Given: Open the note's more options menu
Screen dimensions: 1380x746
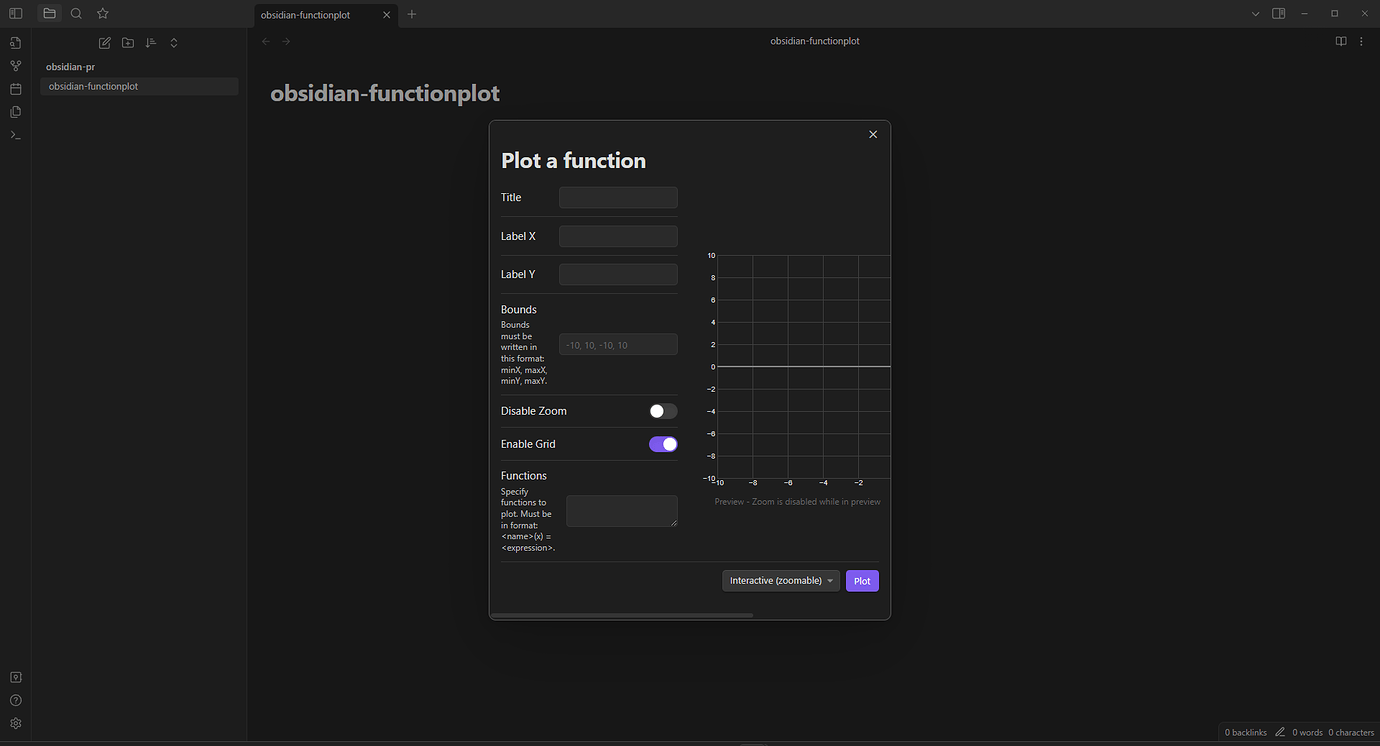Looking at the screenshot, I should 1361,41.
